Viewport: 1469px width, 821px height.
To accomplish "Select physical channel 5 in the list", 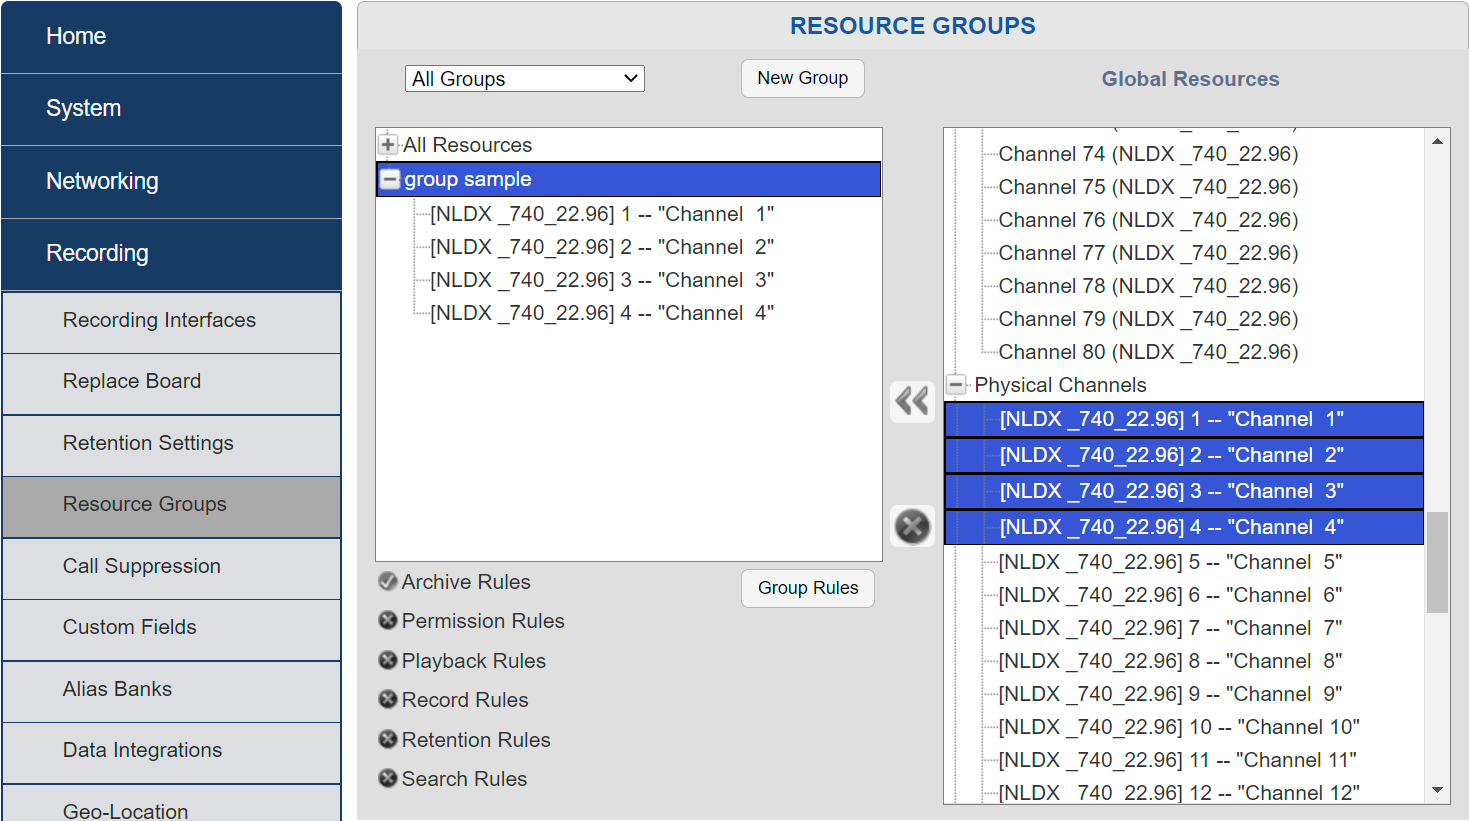I will [1169, 562].
